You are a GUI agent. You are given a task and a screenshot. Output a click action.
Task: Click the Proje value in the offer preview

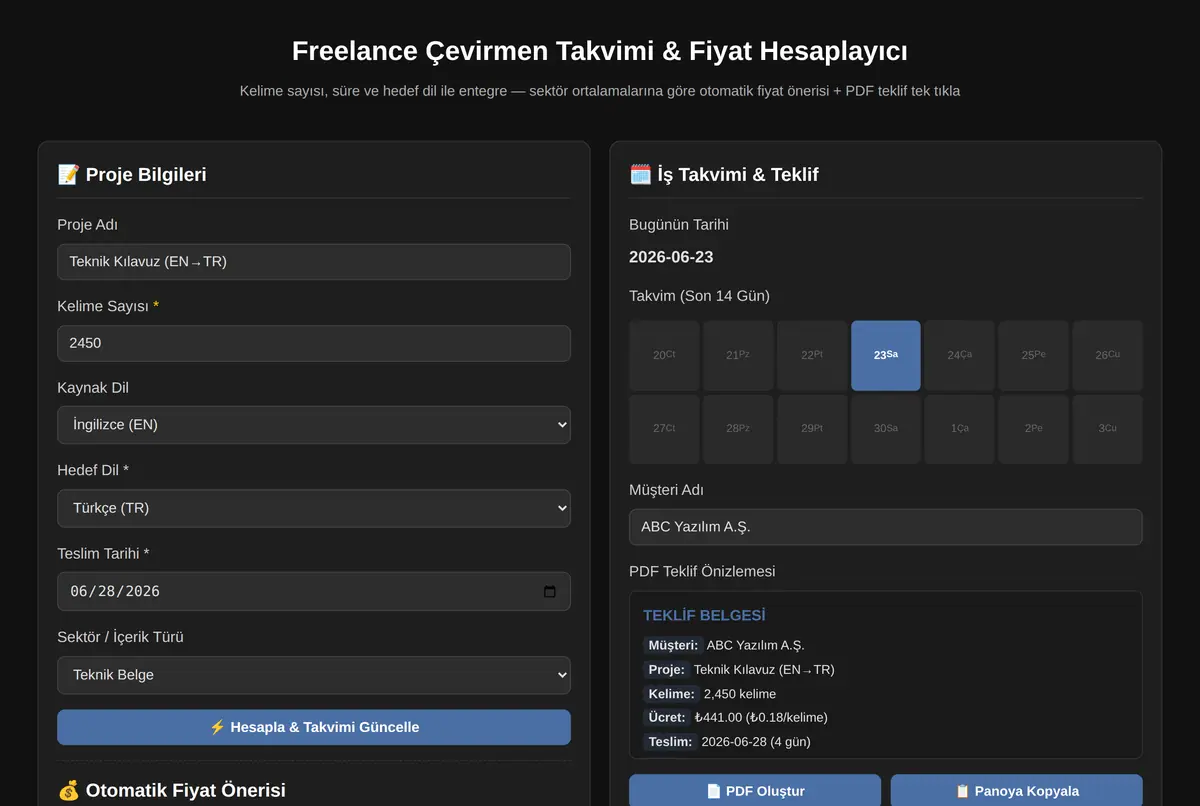(x=764, y=669)
